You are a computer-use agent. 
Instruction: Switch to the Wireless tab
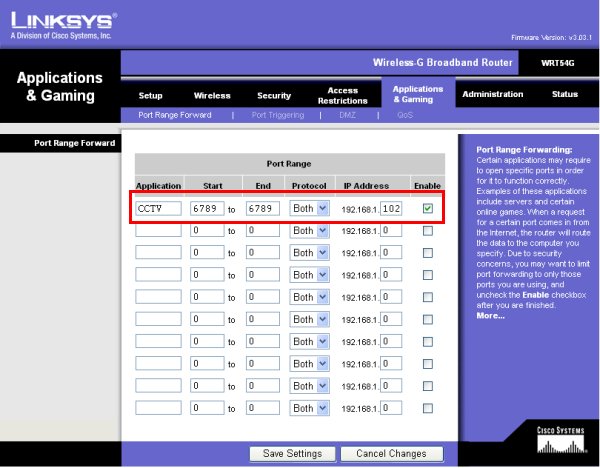[x=212, y=95]
